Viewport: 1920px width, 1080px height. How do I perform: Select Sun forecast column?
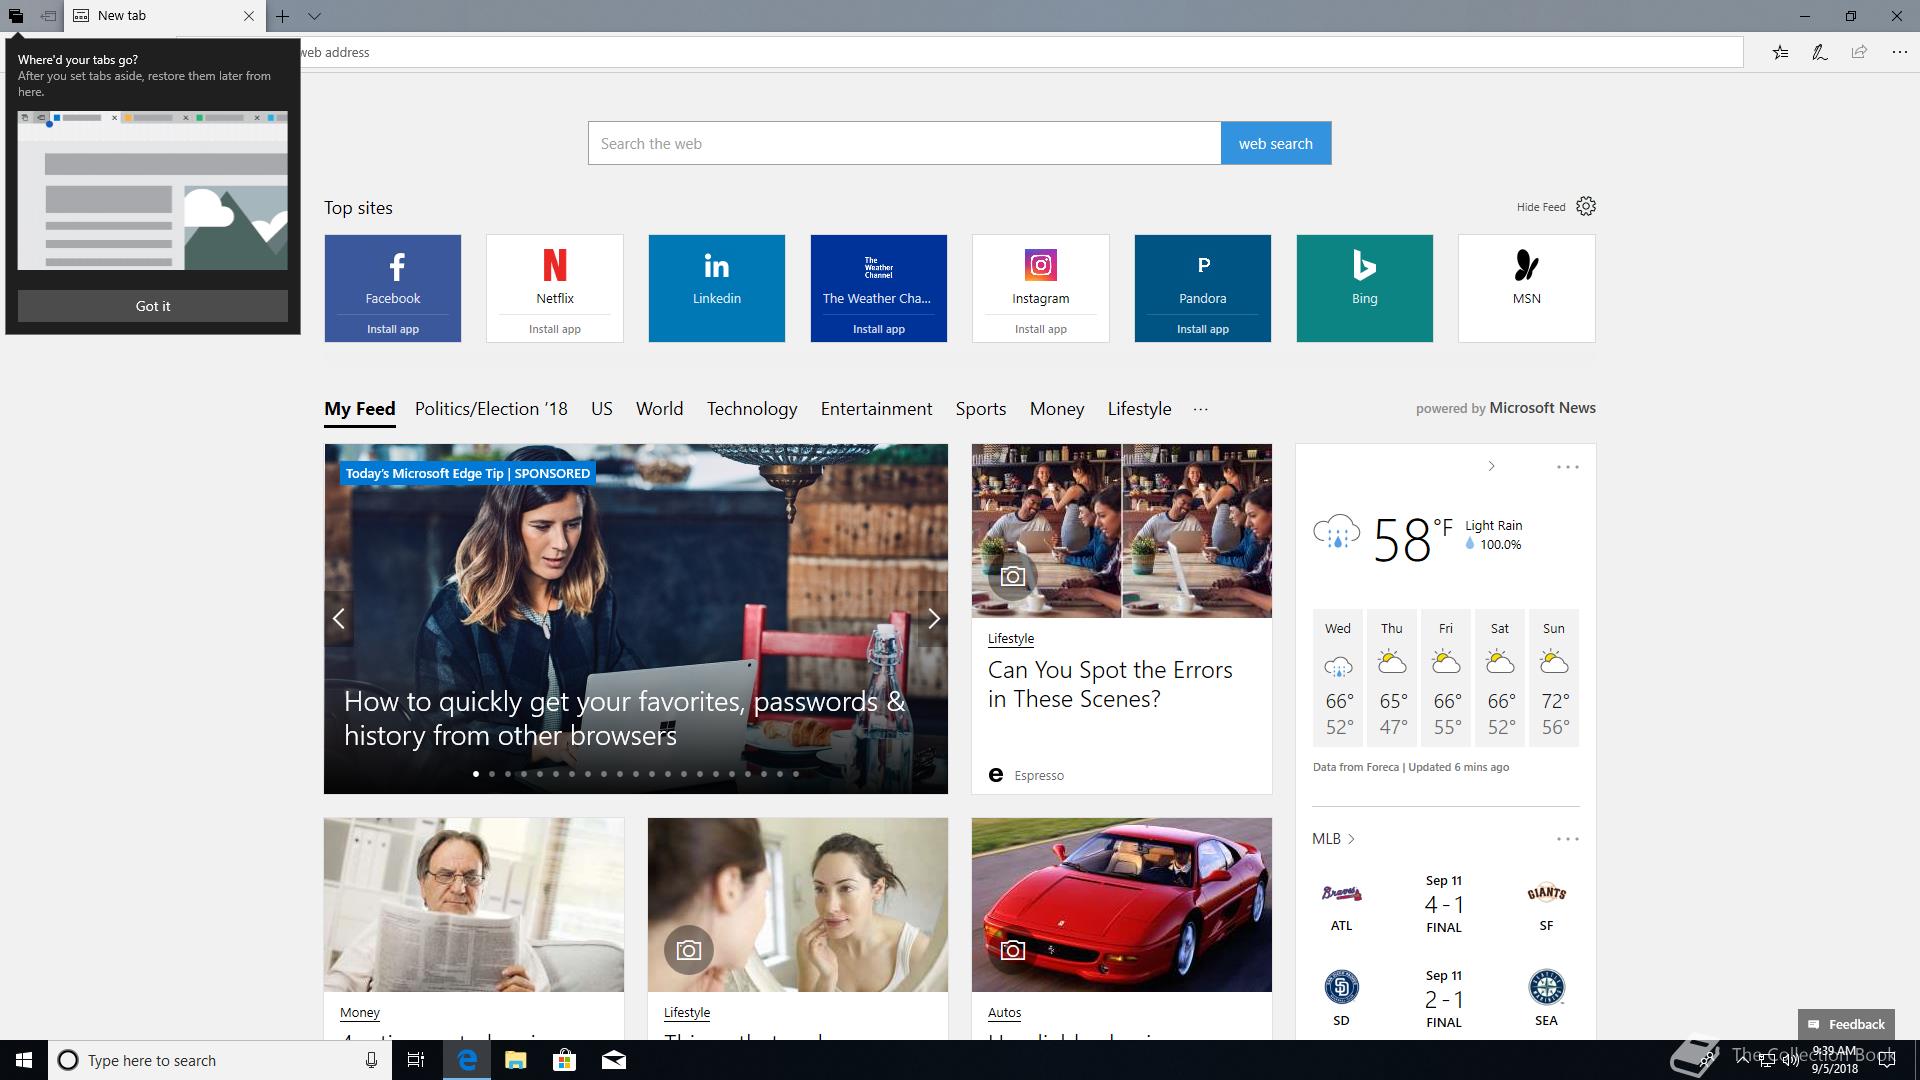[1554, 678]
